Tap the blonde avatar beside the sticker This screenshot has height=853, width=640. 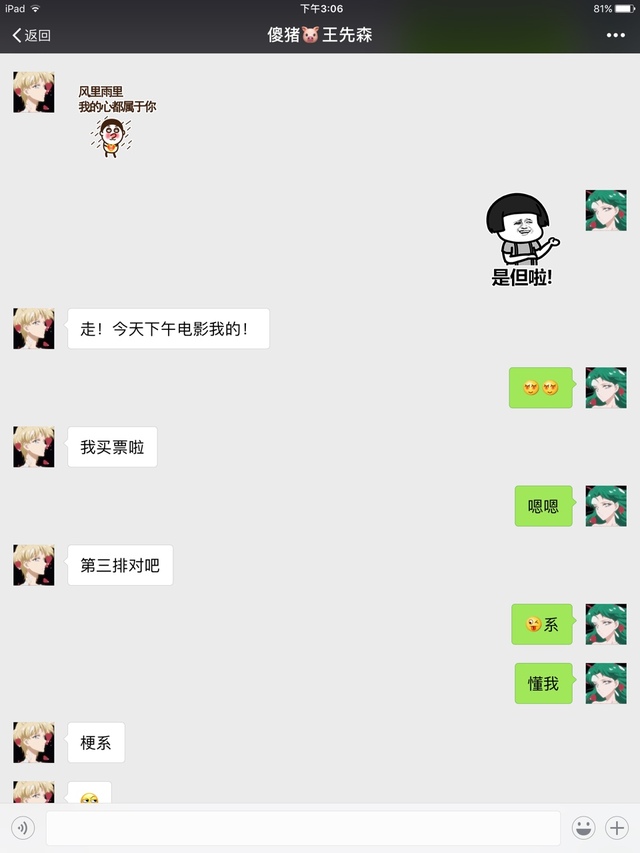[x=34, y=92]
